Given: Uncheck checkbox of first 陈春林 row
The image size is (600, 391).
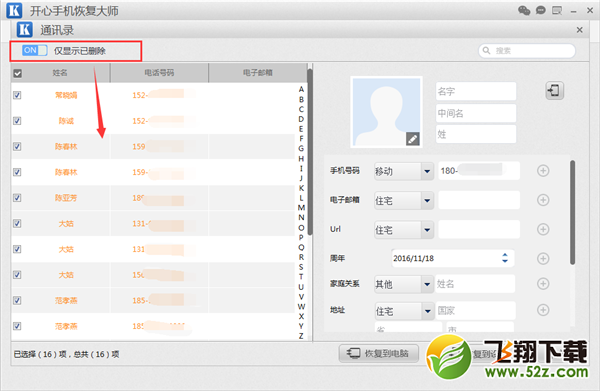Looking at the screenshot, I should click(x=17, y=146).
